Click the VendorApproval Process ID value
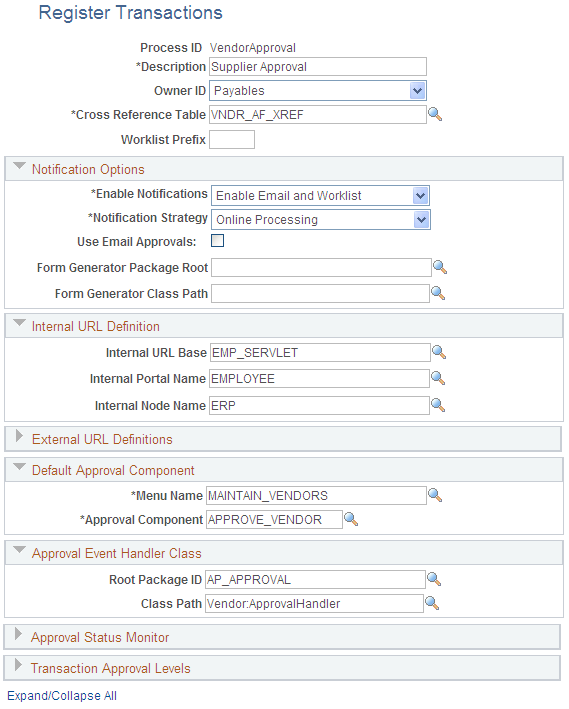 [253, 48]
